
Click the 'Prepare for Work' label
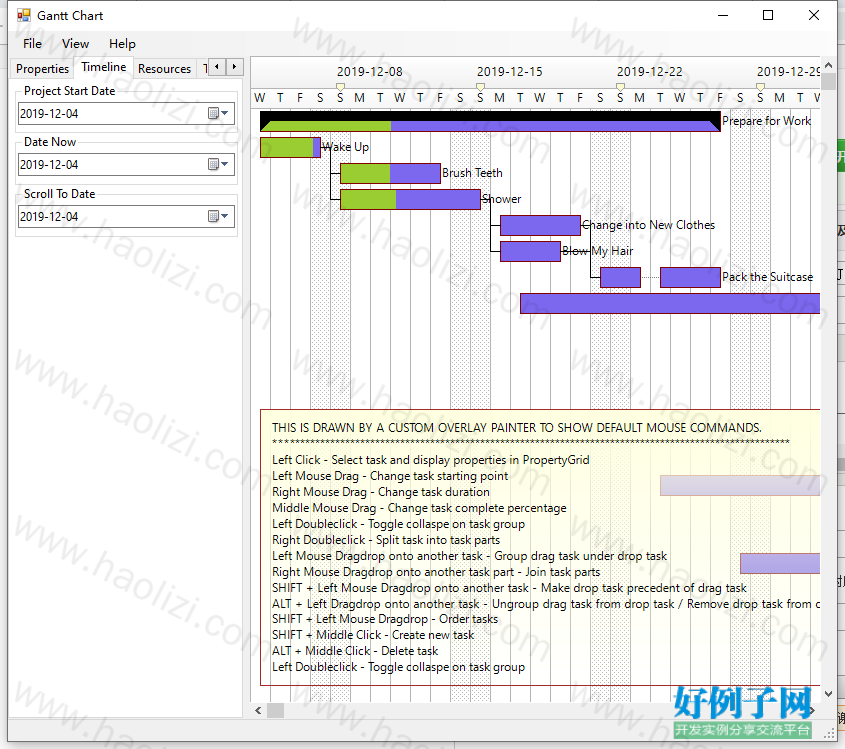click(x=766, y=121)
